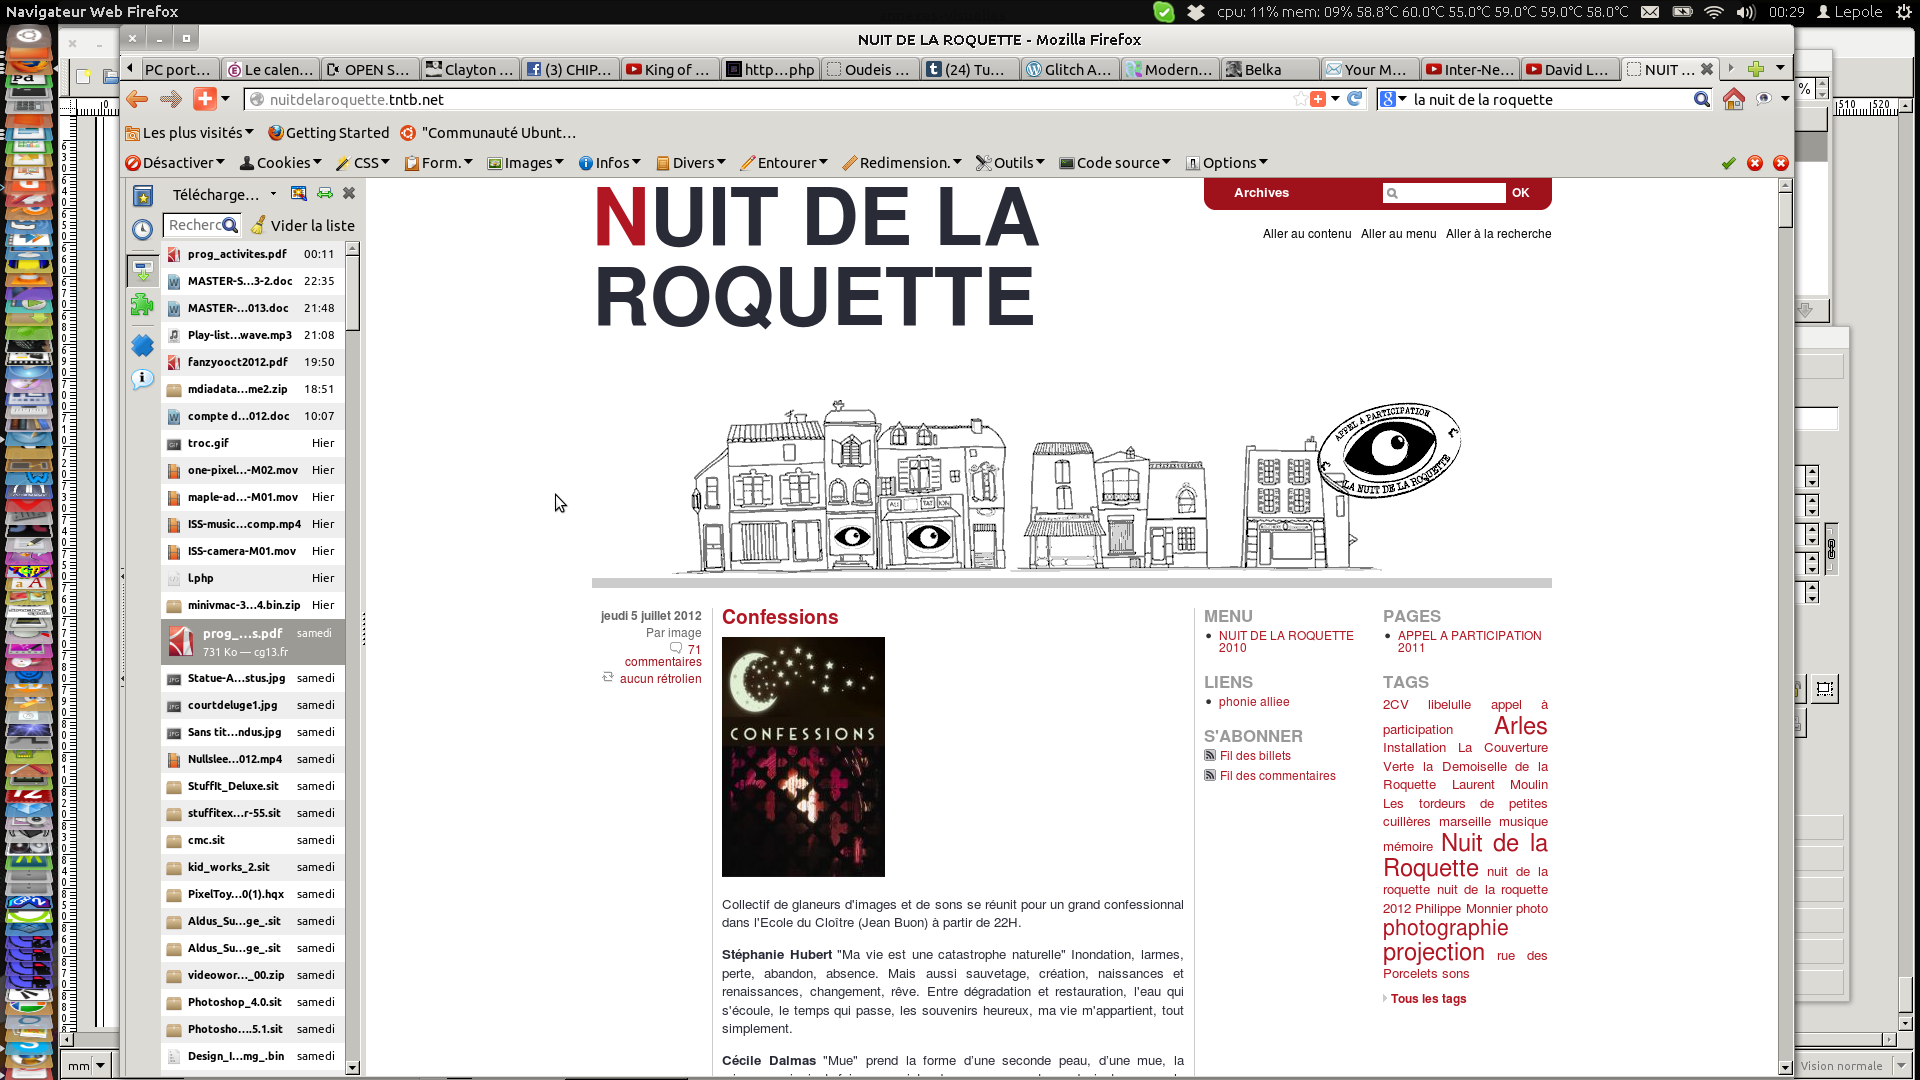Click the Google search magnifier icon
Viewport: 1920px width, 1080px height.
tap(1701, 99)
